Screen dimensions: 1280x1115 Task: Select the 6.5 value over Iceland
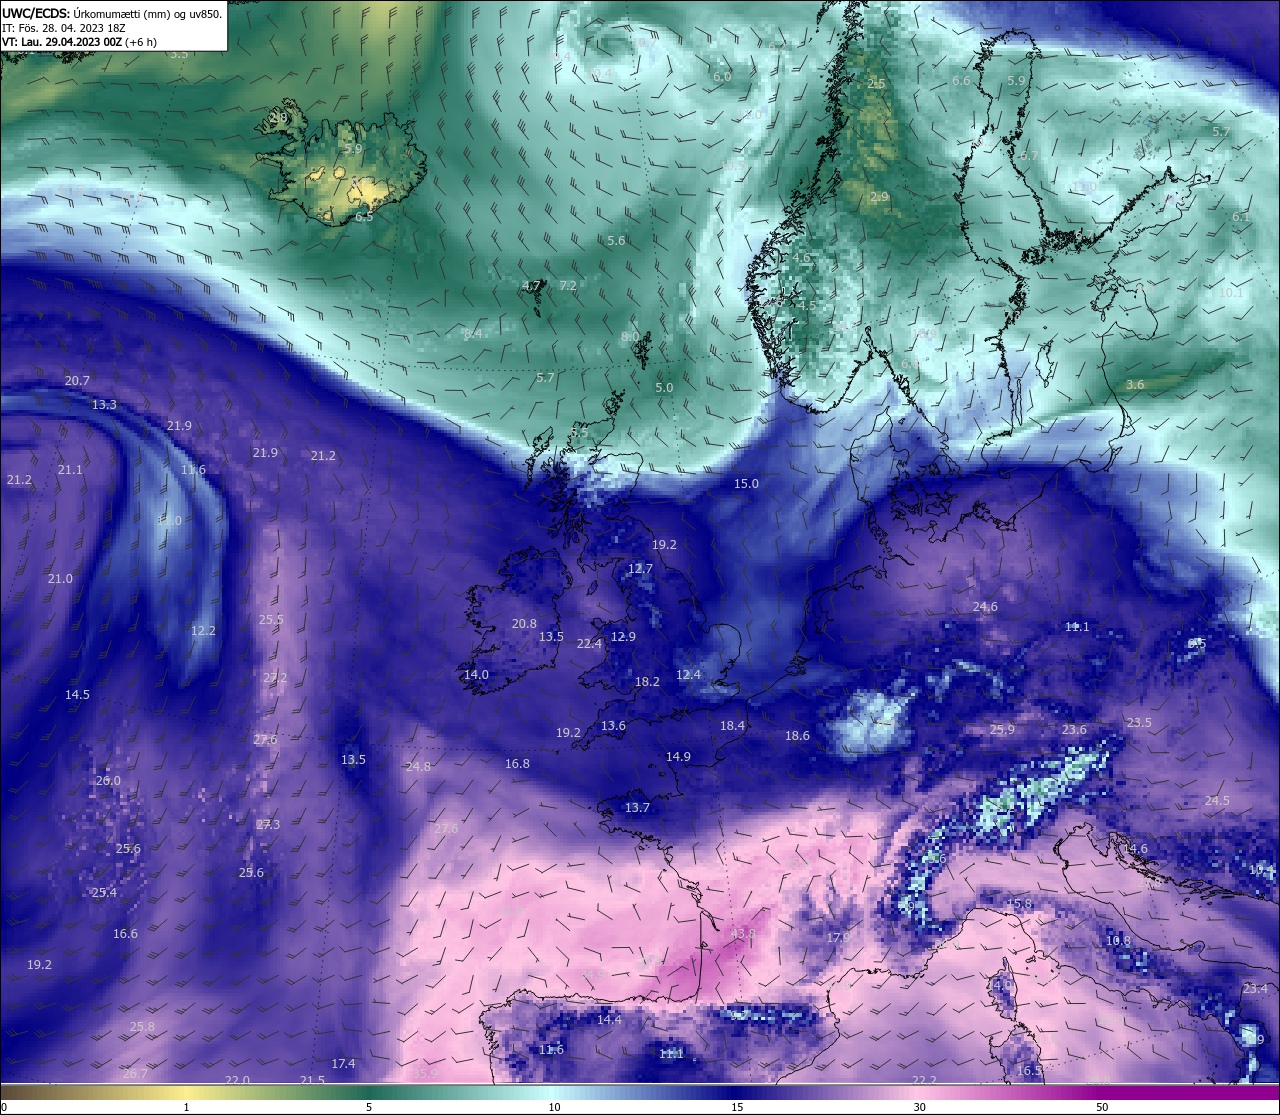pos(364,216)
